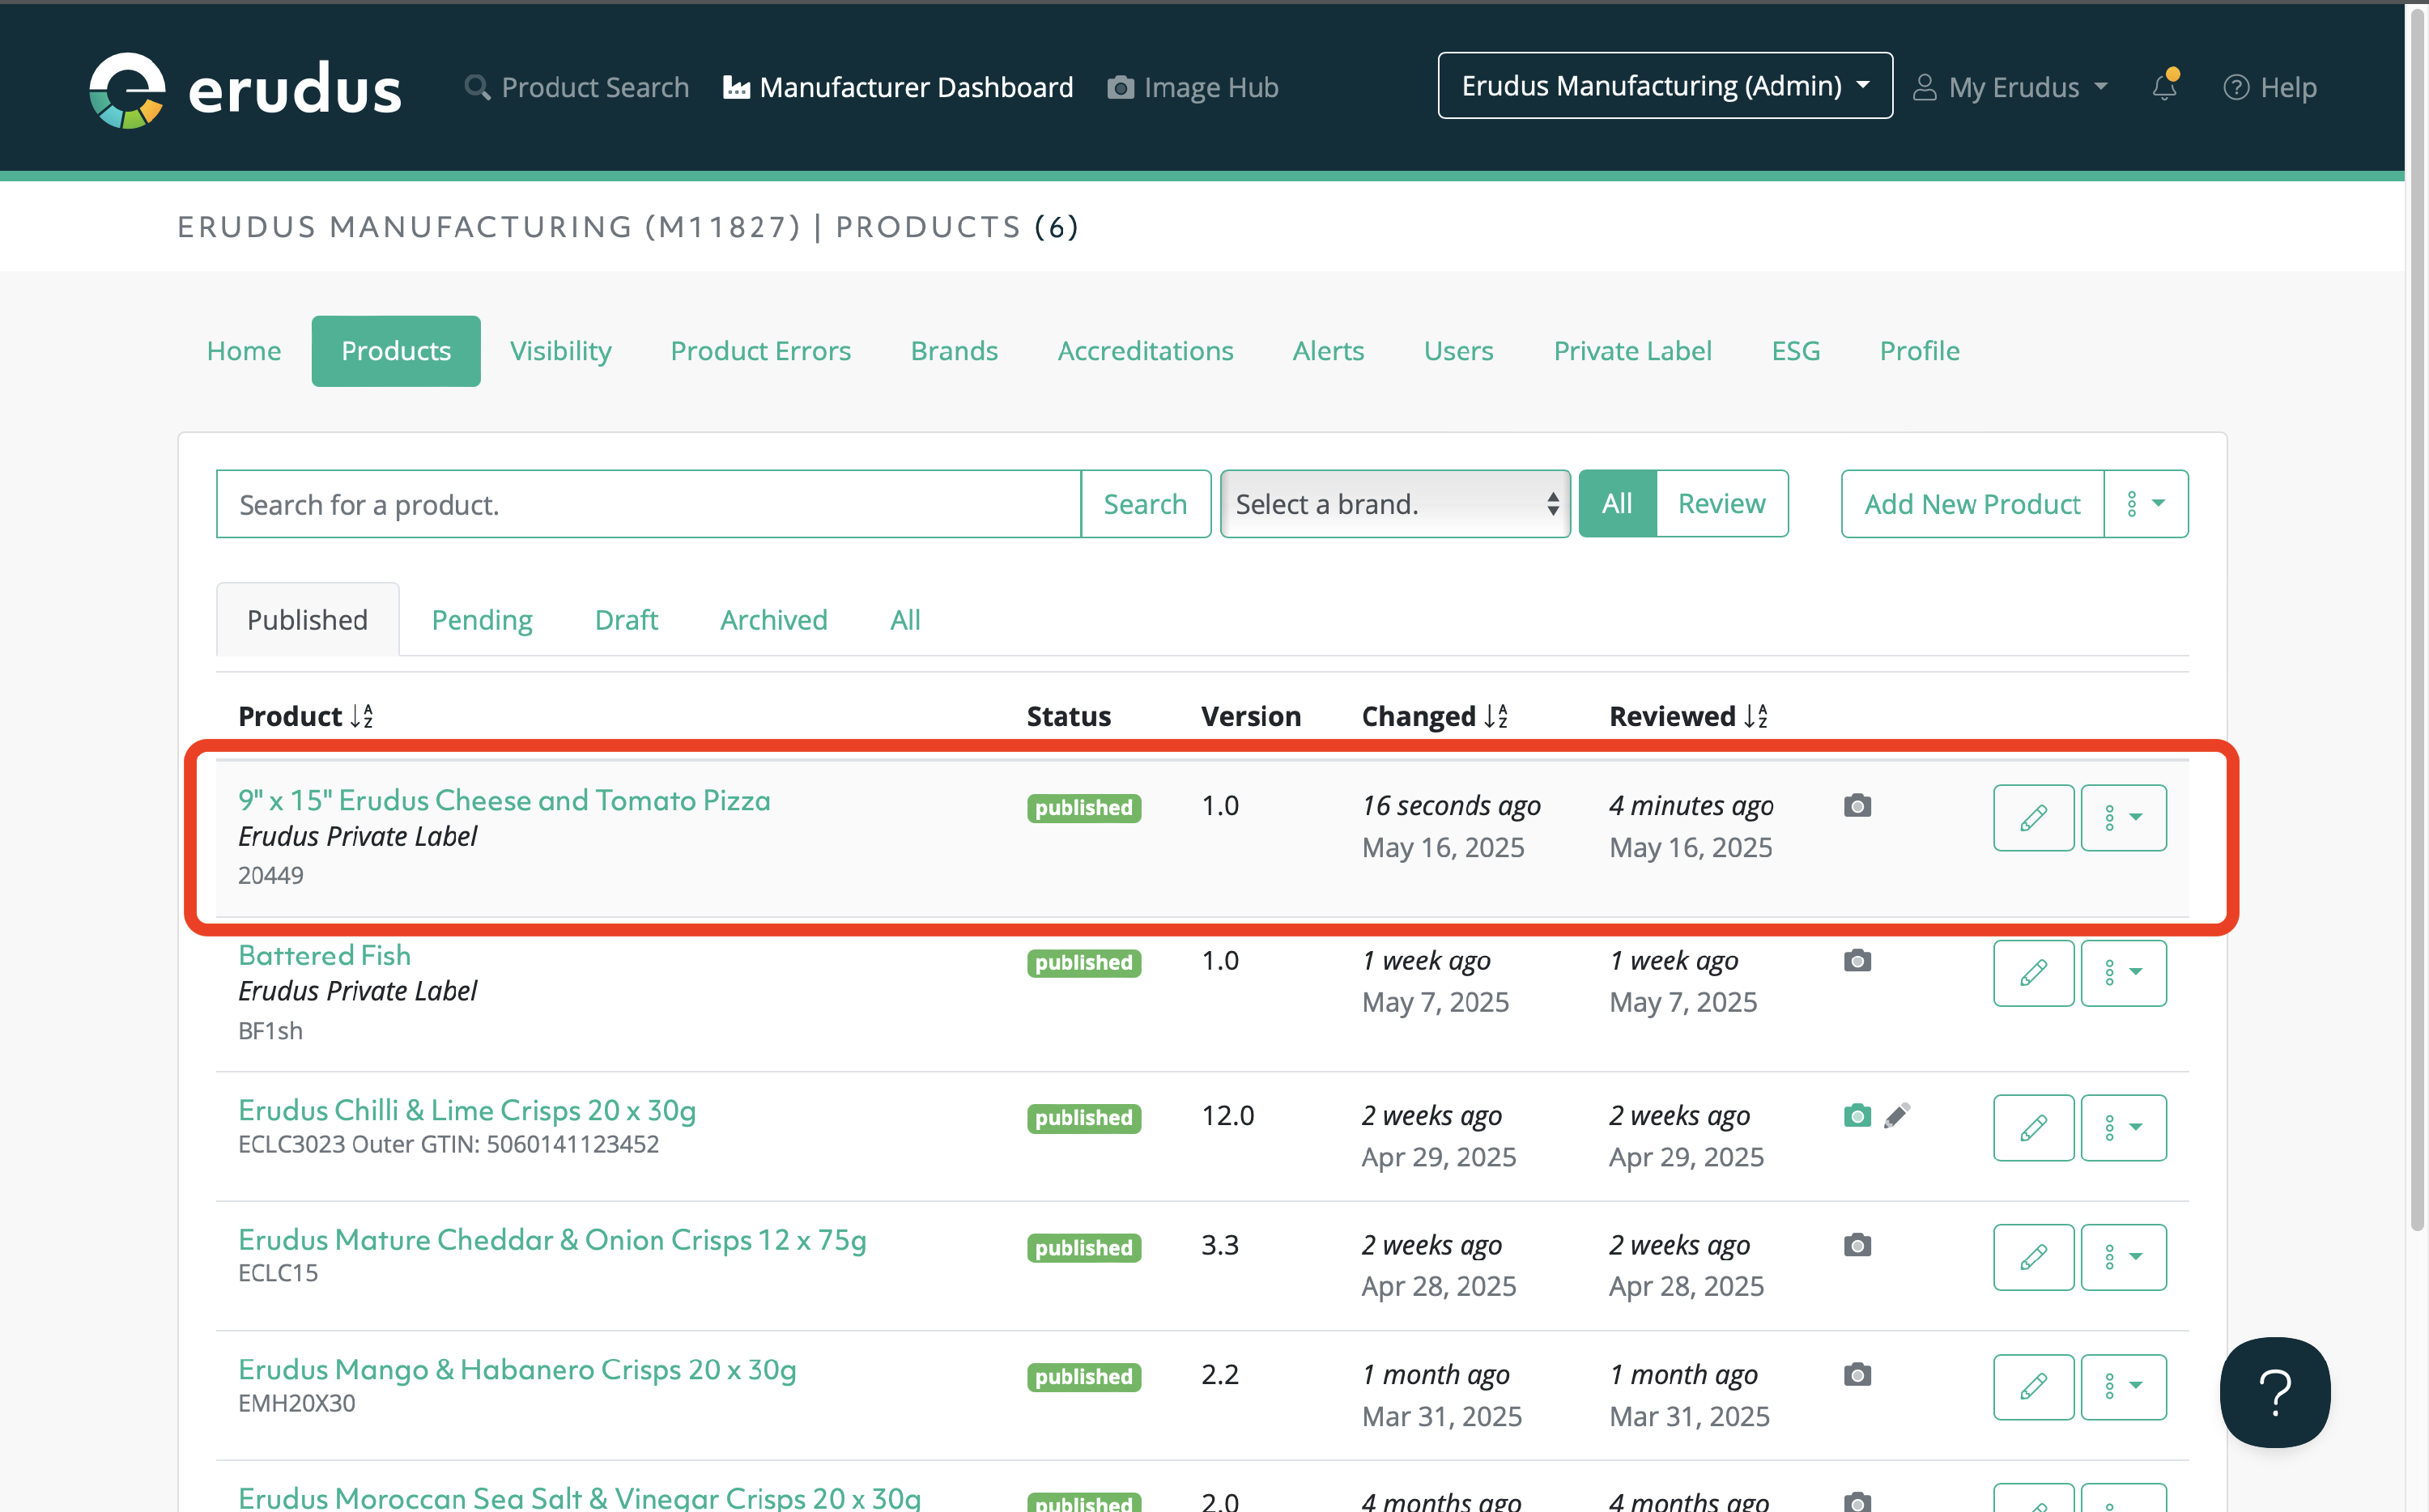Image resolution: width=2429 pixels, height=1512 pixels.
Task: Open the Battered Fish product link
Action: pos(324,955)
